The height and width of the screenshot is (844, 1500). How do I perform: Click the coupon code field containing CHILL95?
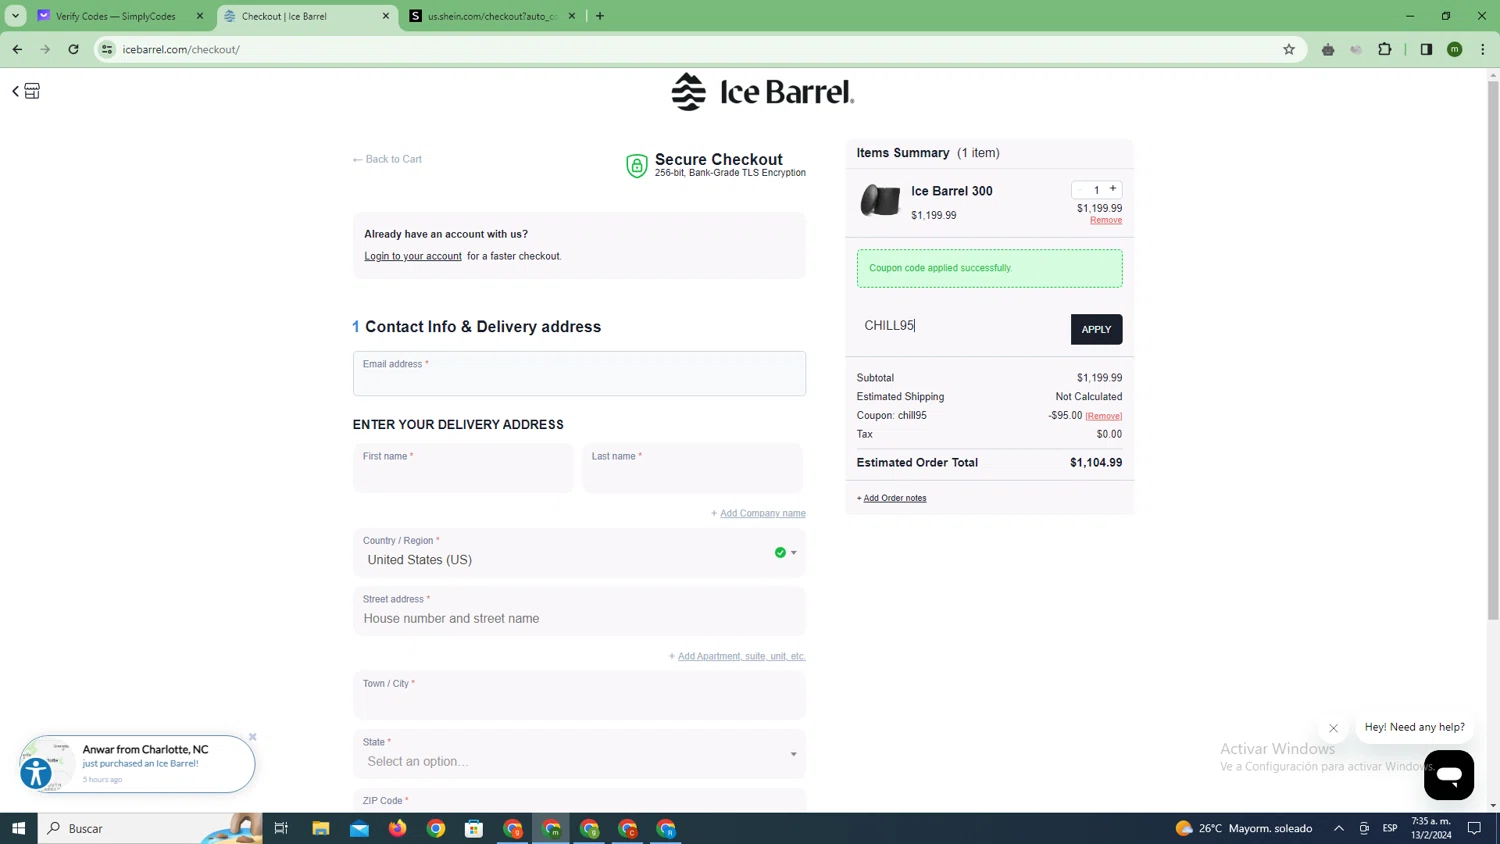(x=962, y=326)
